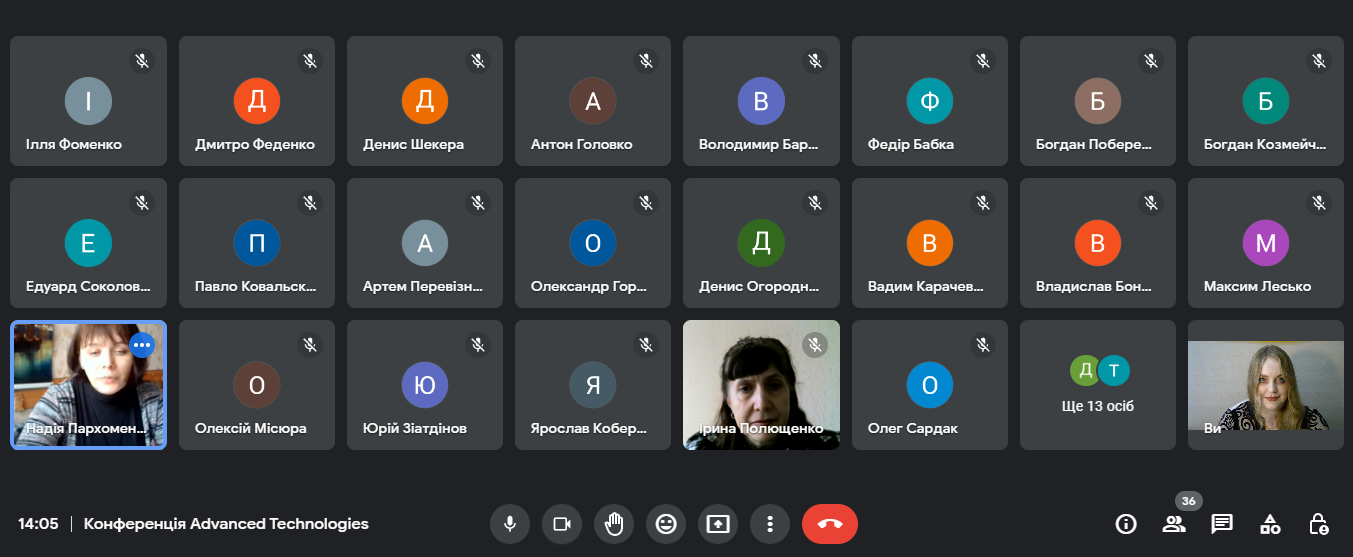
Task: Click blue 'П' avatar of Павло Ковальськ
Action: tap(257, 243)
